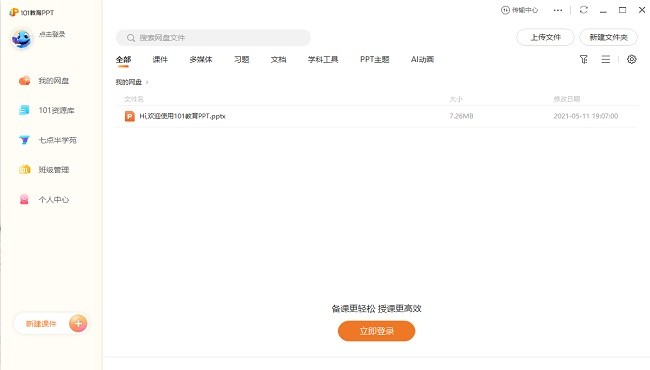Sort by the 修改日期 column header
The image size is (650, 370).
[567, 99]
